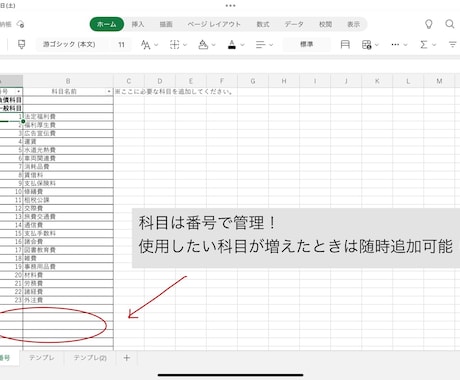Open the 番号 column filter dropdown
Viewport: 460px width, 380px height.
pos(18,91)
